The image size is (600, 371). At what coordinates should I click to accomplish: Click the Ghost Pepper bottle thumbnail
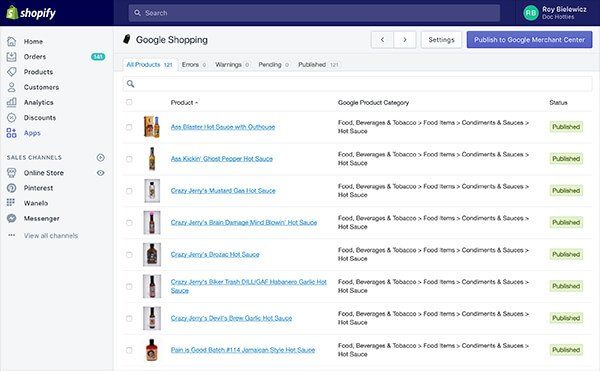tap(152, 159)
